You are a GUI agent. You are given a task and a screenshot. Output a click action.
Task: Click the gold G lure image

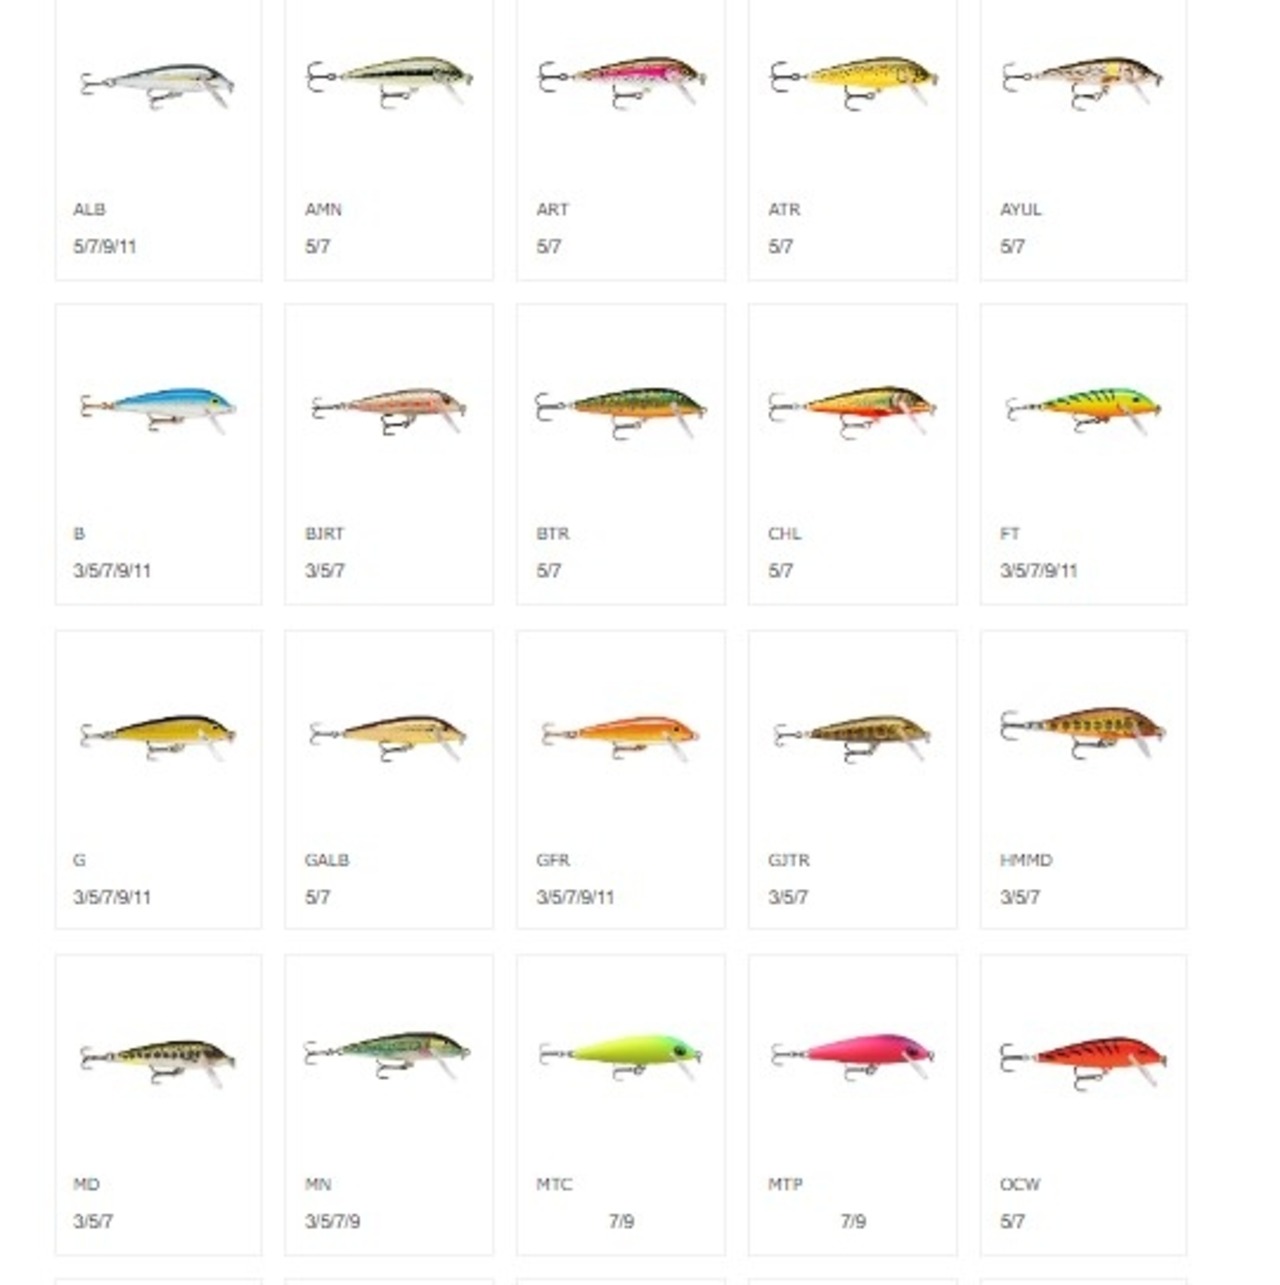pos(157,736)
